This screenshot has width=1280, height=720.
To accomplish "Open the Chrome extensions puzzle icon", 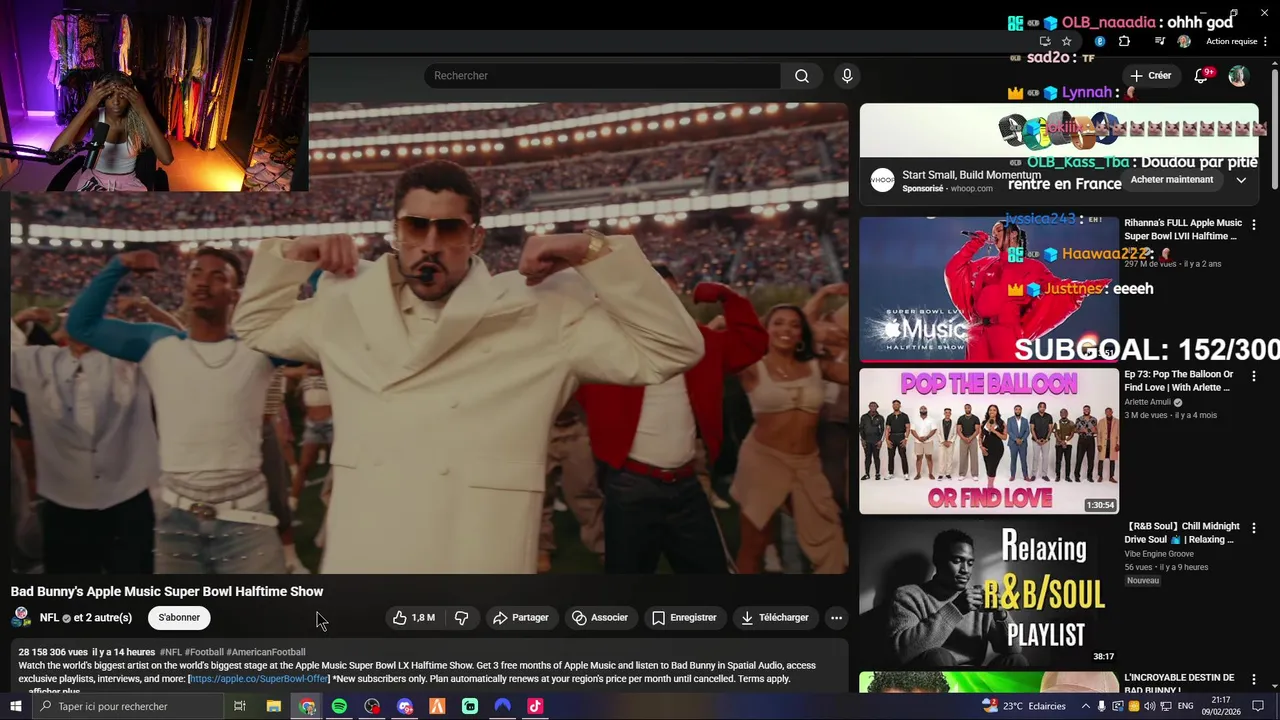I will pyautogui.click(x=1124, y=41).
